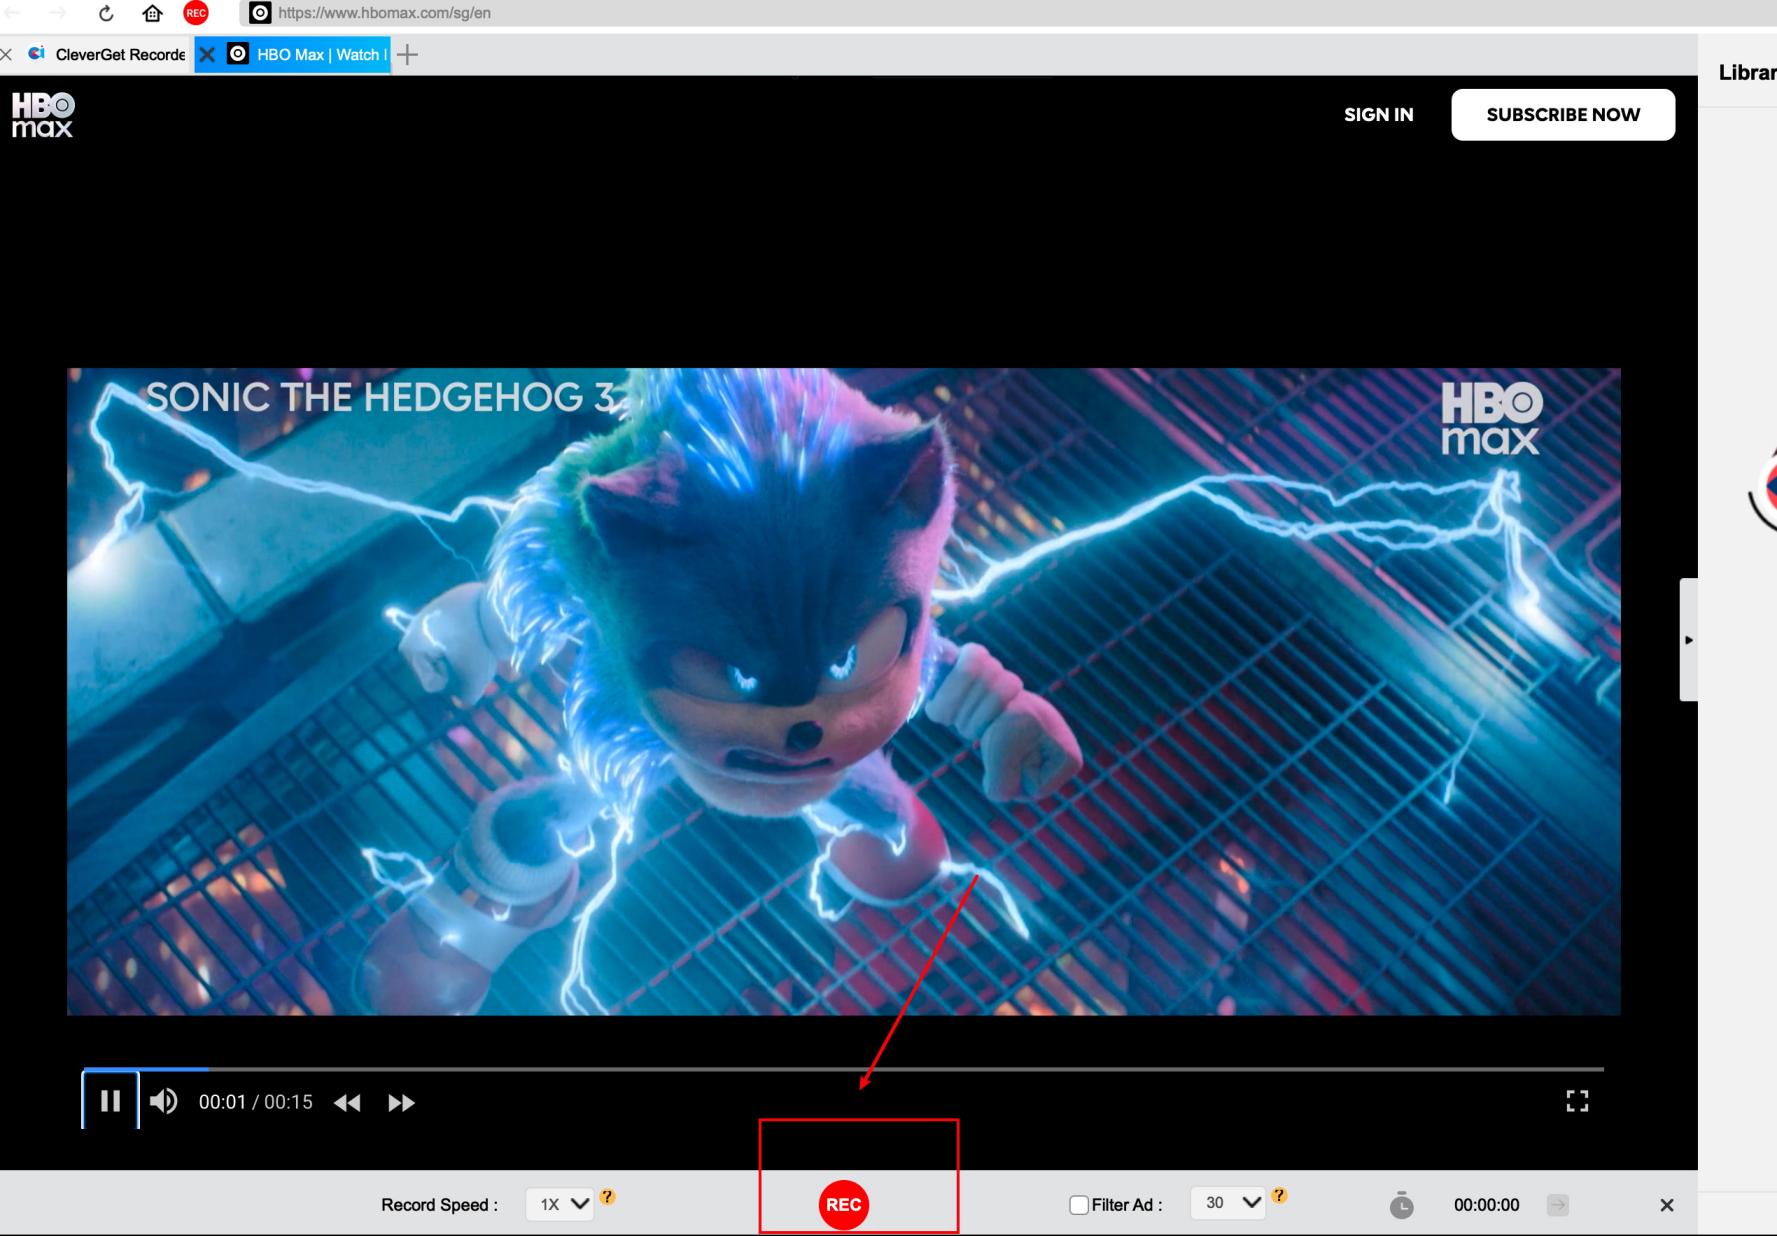Image resolution: width=1777 pixels, height=1236 pixels.
Task: Click the SUBSCRIBE NOW button
Action: tap(1563, 115)
